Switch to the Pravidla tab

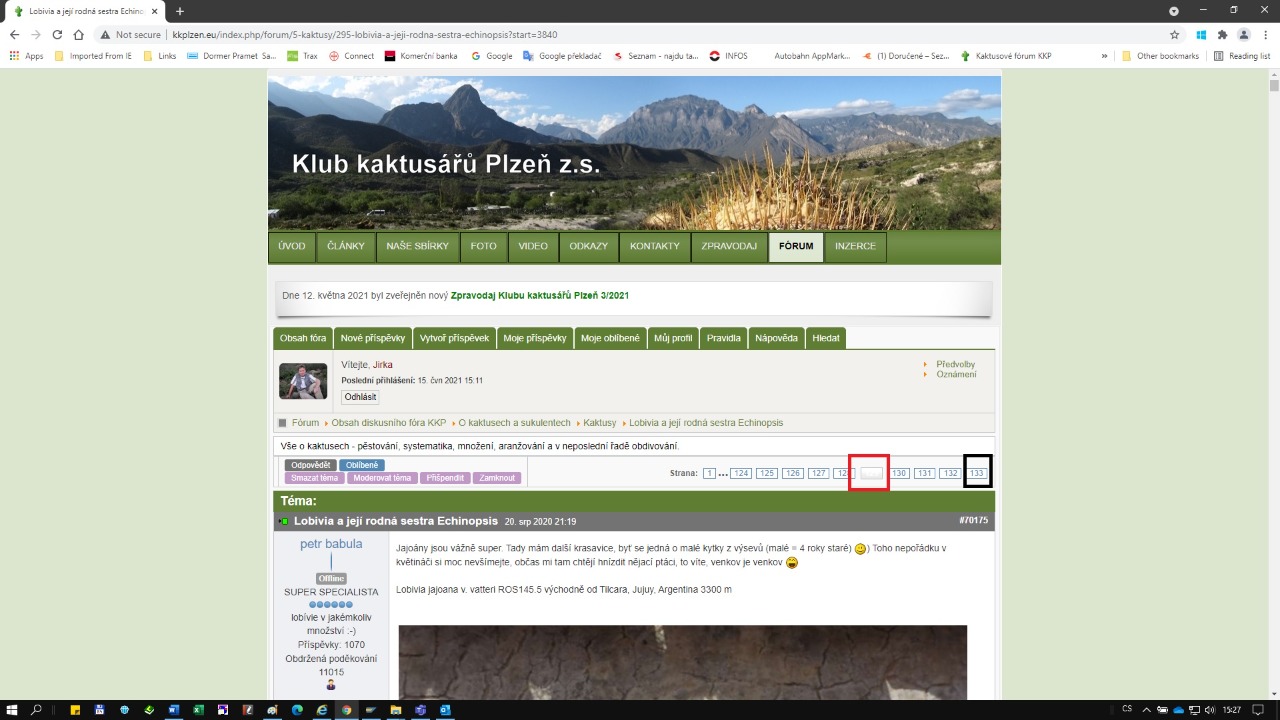pos(724,338)
